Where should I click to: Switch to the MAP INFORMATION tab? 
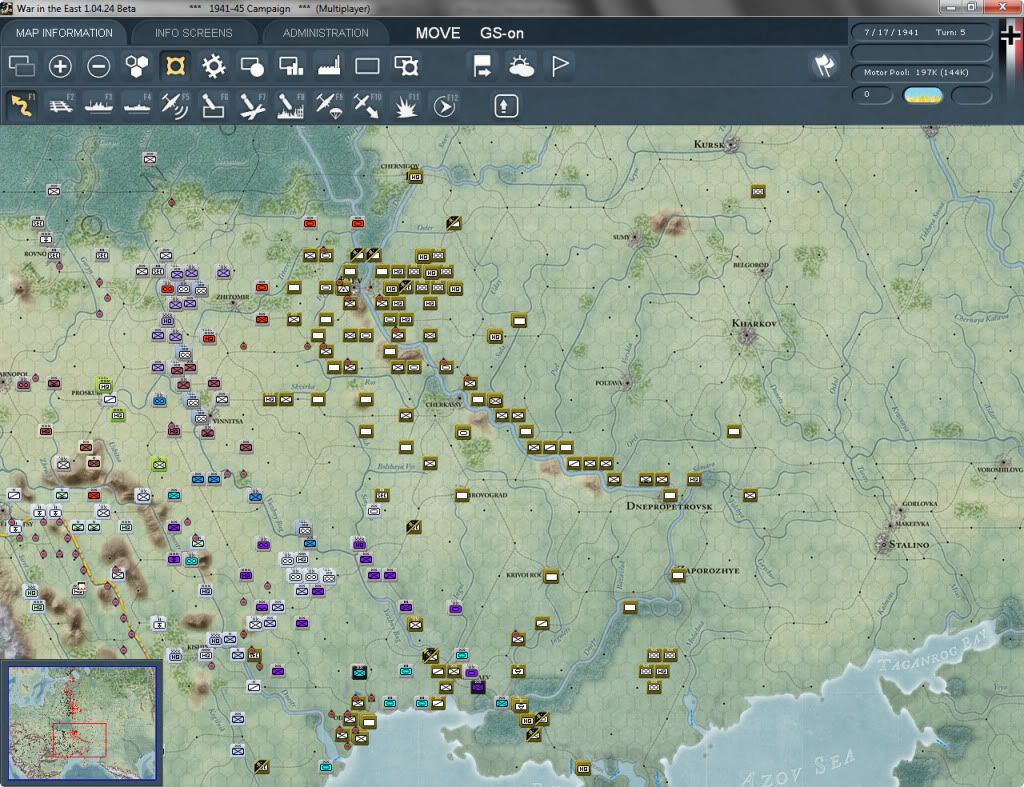point(64,33)
